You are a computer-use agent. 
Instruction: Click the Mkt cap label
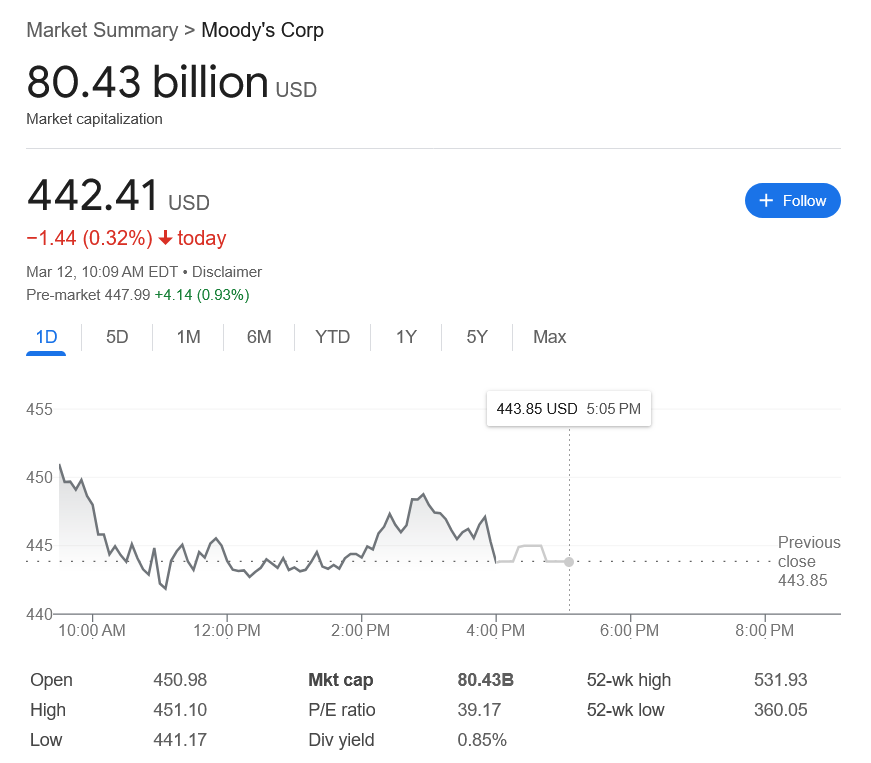(341, 680)
